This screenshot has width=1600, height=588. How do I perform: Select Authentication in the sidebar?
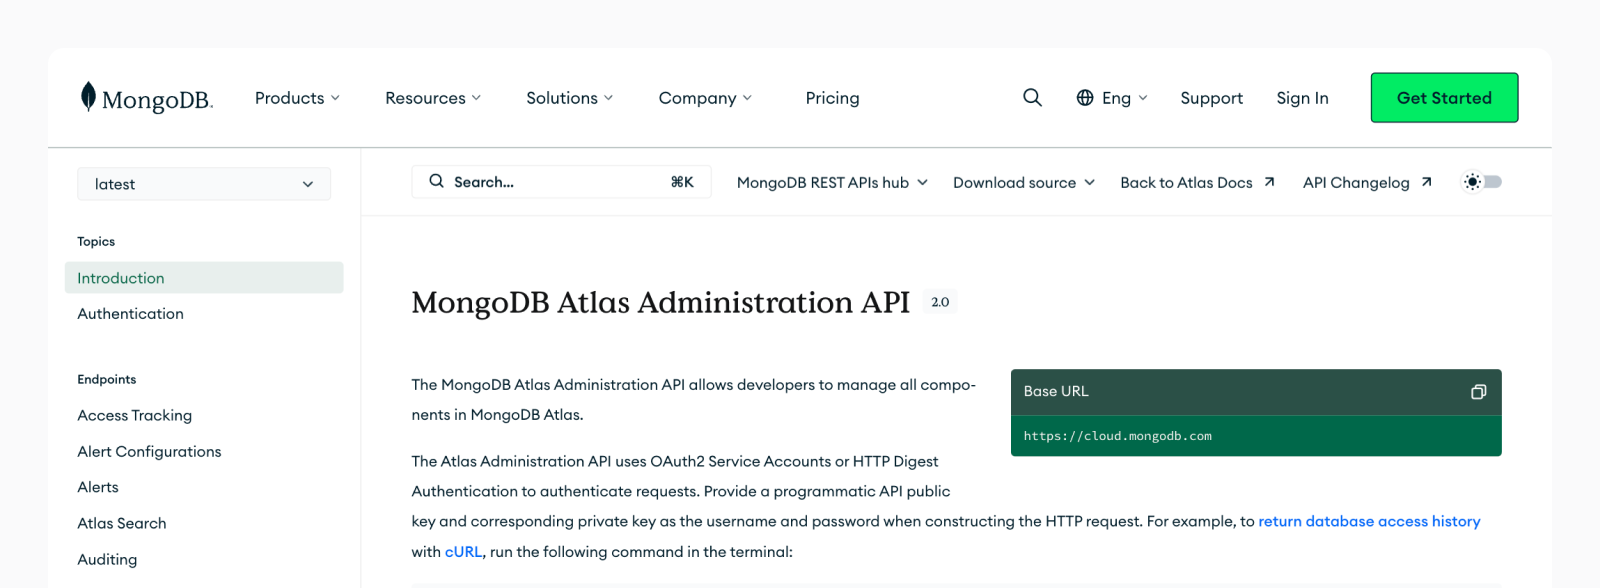click(x=131, y=314)
